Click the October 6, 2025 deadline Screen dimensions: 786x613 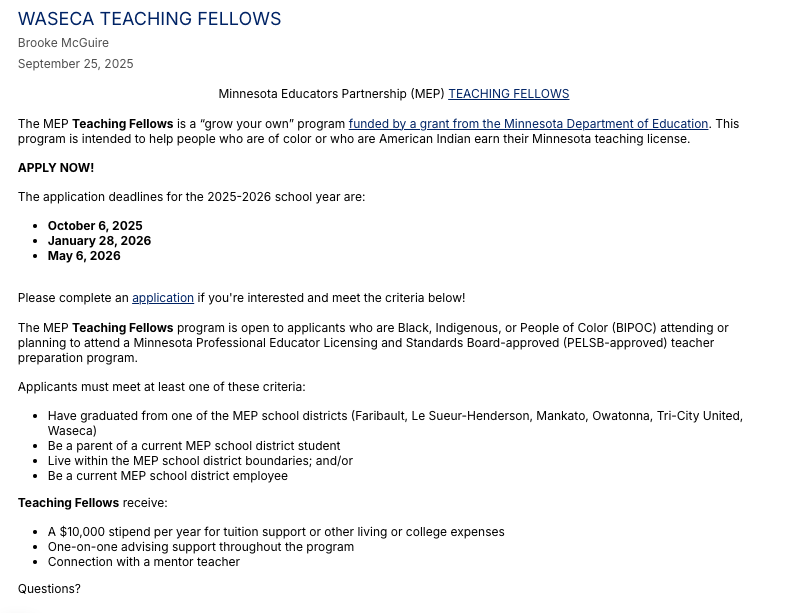95,226
